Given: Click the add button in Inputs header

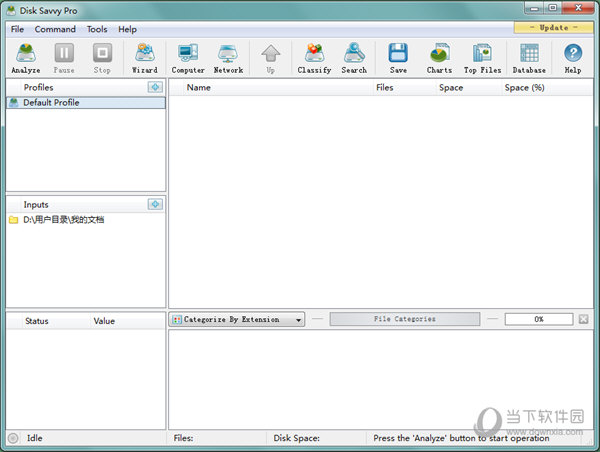Looking at the screenshot, I should [155, 204].
